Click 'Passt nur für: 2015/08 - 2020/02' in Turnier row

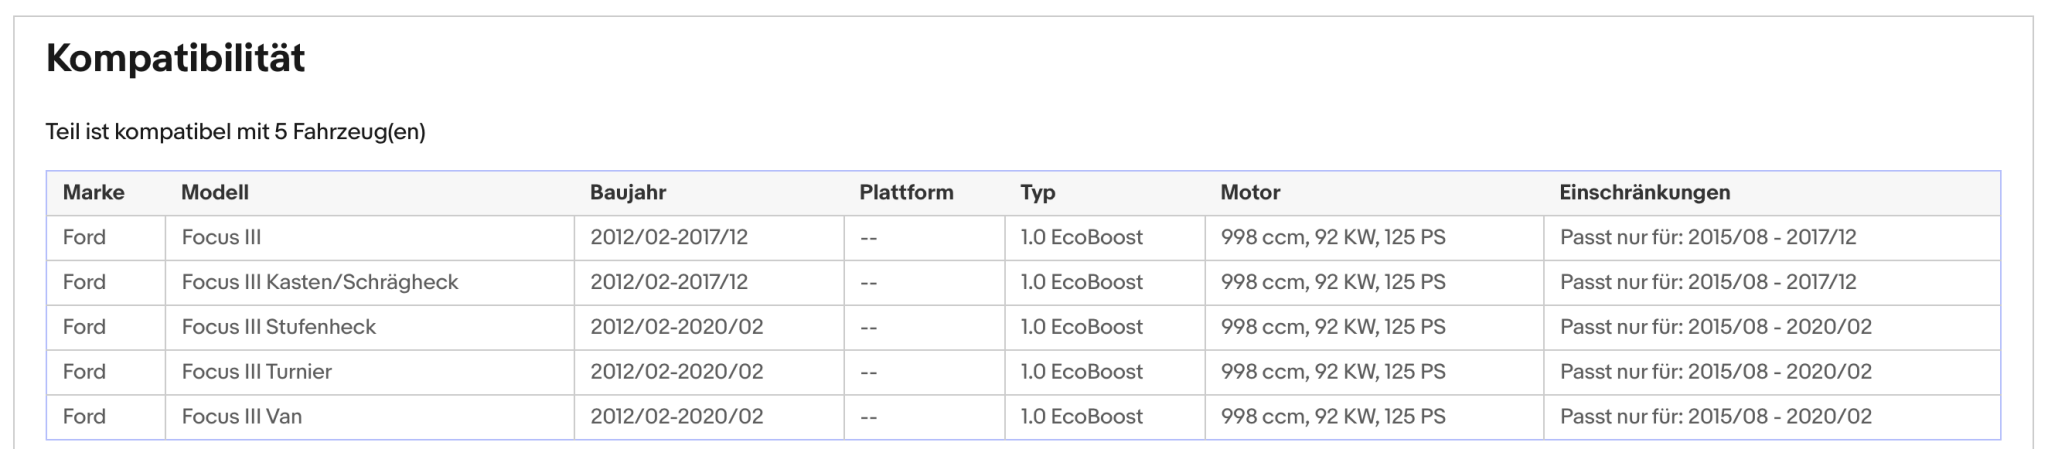(x=1716, y=372)
